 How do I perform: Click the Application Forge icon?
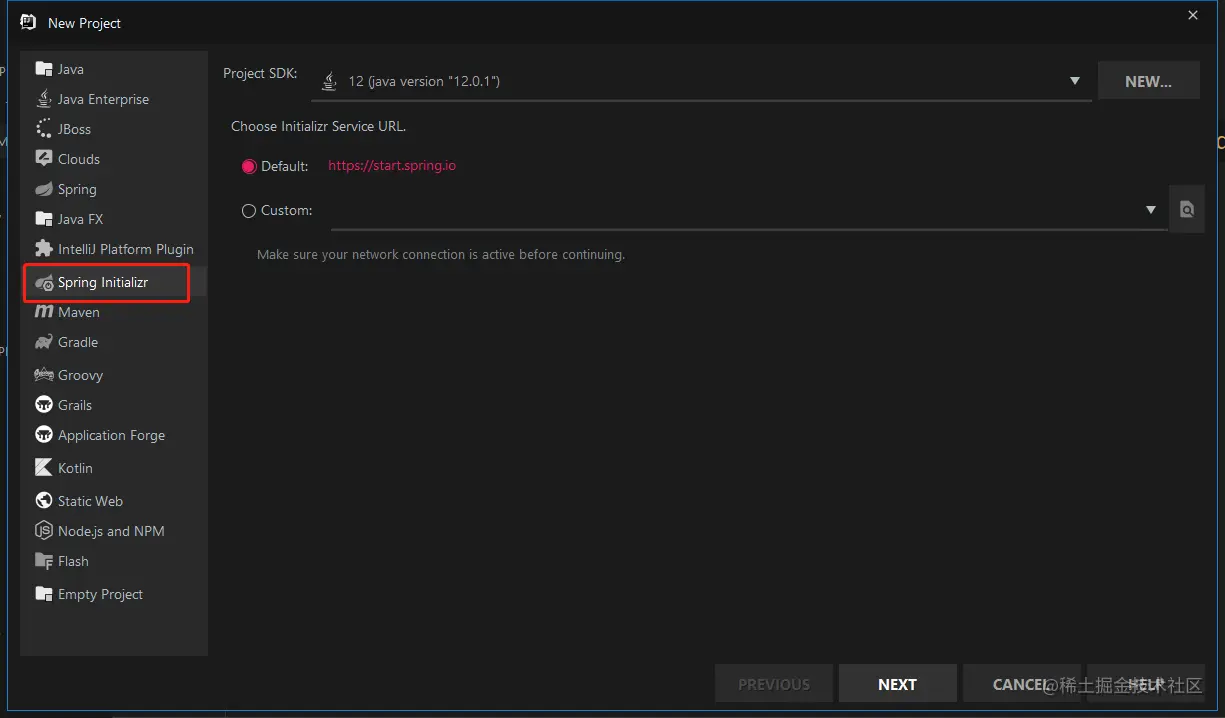(x=43, y=435)
